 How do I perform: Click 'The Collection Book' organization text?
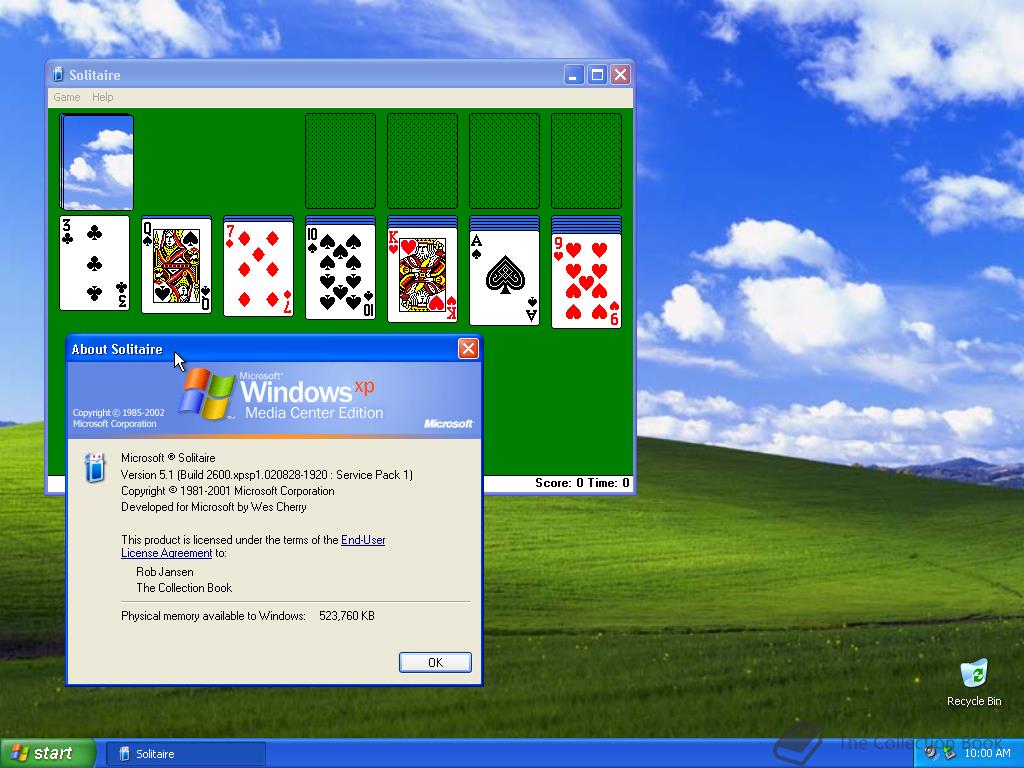pos(184,588)
